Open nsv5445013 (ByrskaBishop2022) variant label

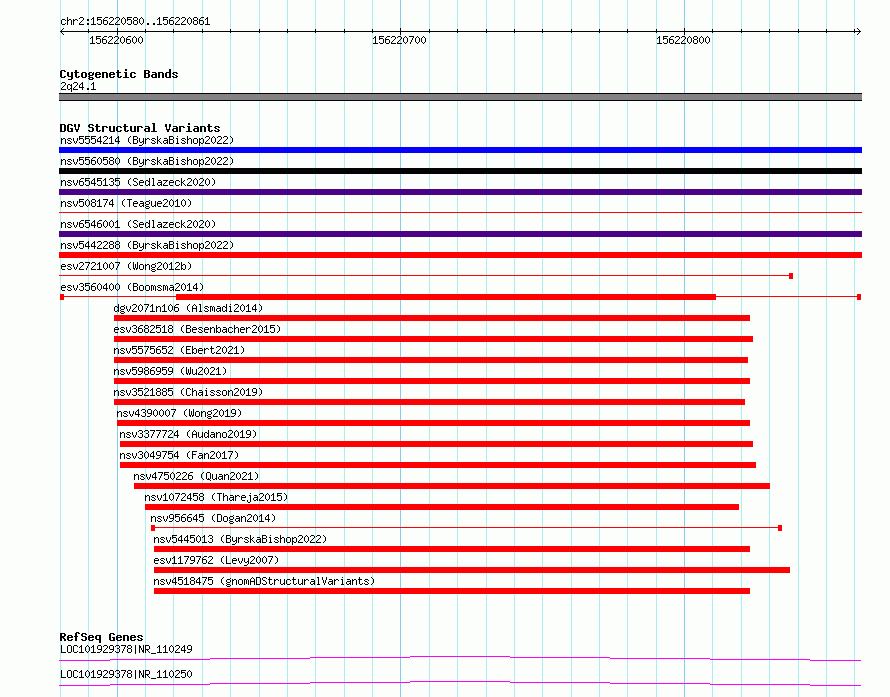tap(241, 539)
